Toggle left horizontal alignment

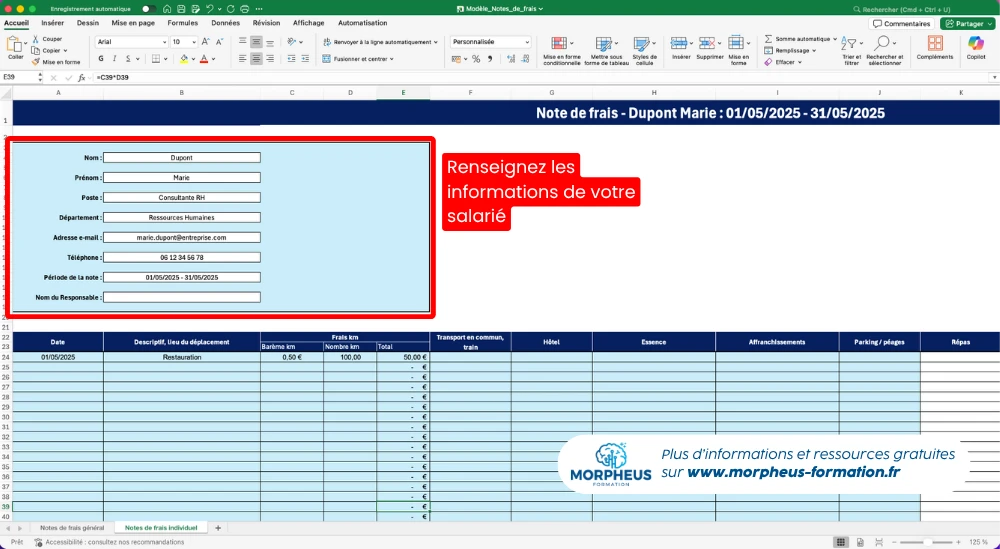pyautogui.click(x=242, y=59)
